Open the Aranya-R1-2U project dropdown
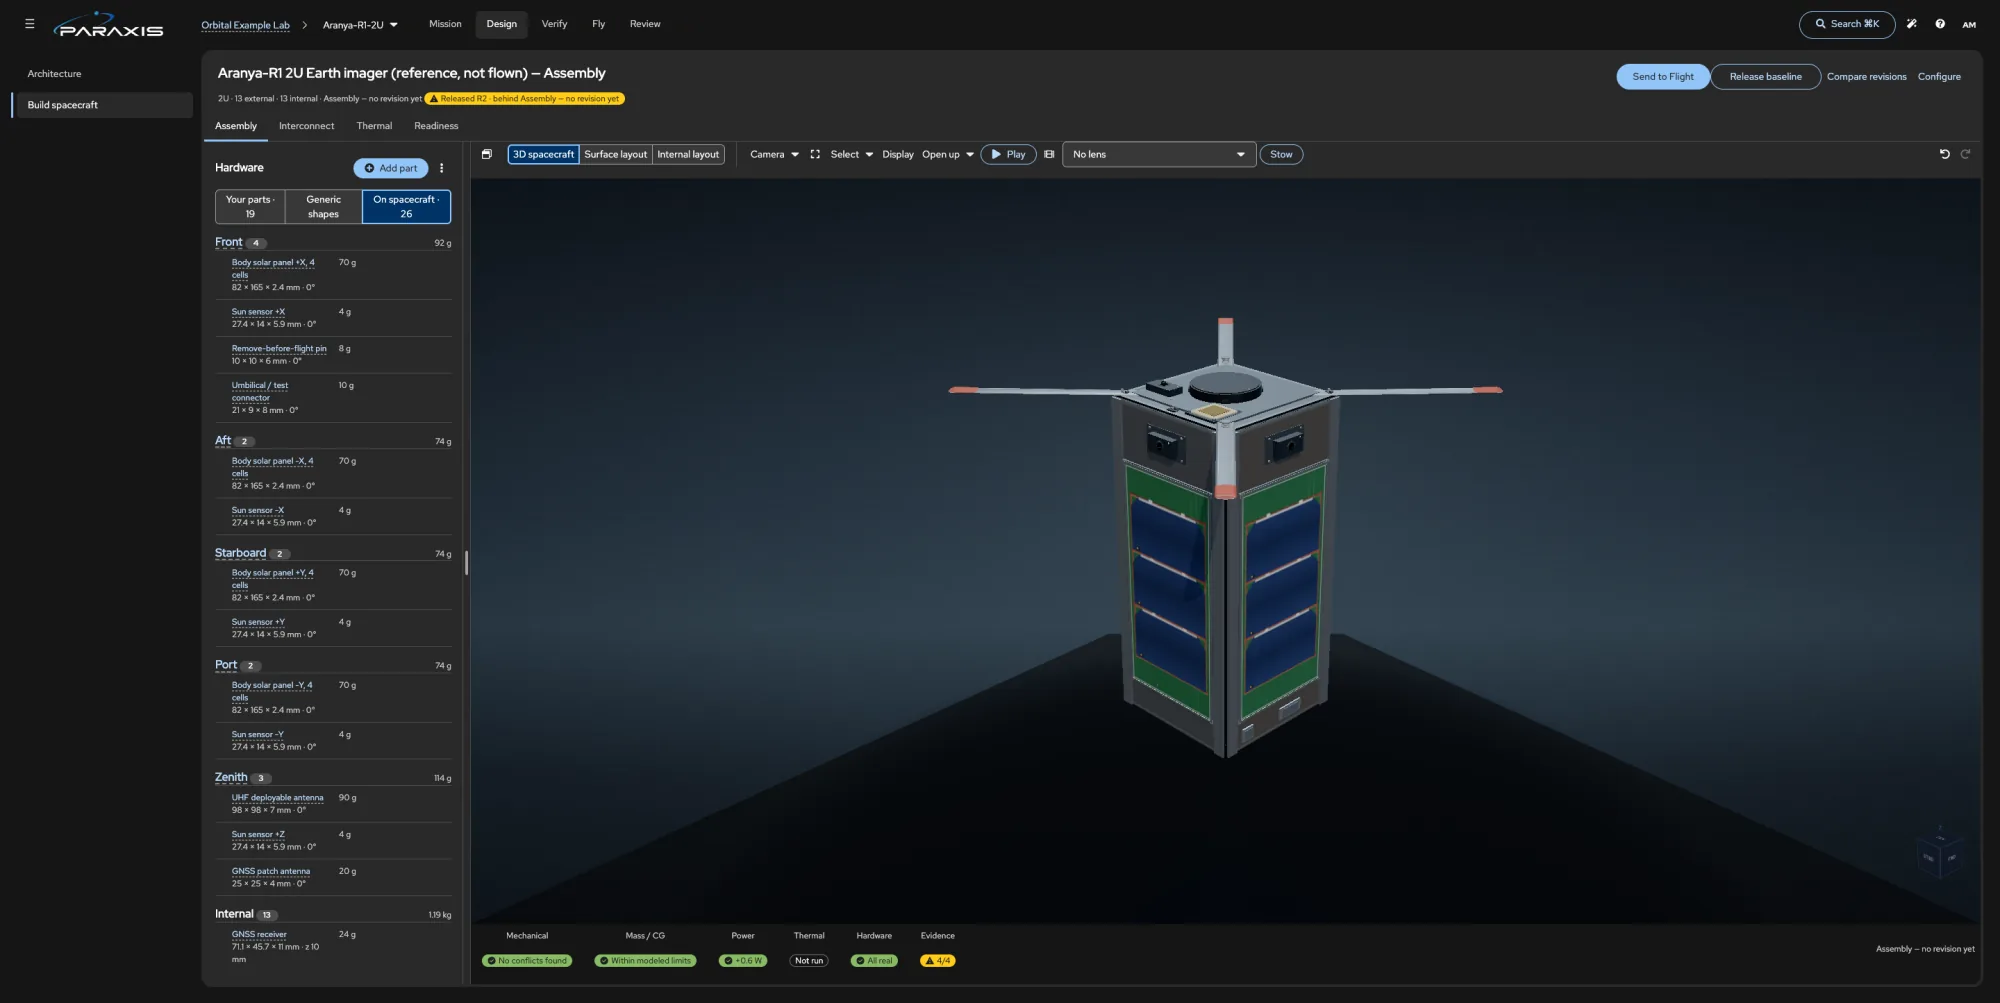The image size is (2000, 1003). tap(360, 25)
